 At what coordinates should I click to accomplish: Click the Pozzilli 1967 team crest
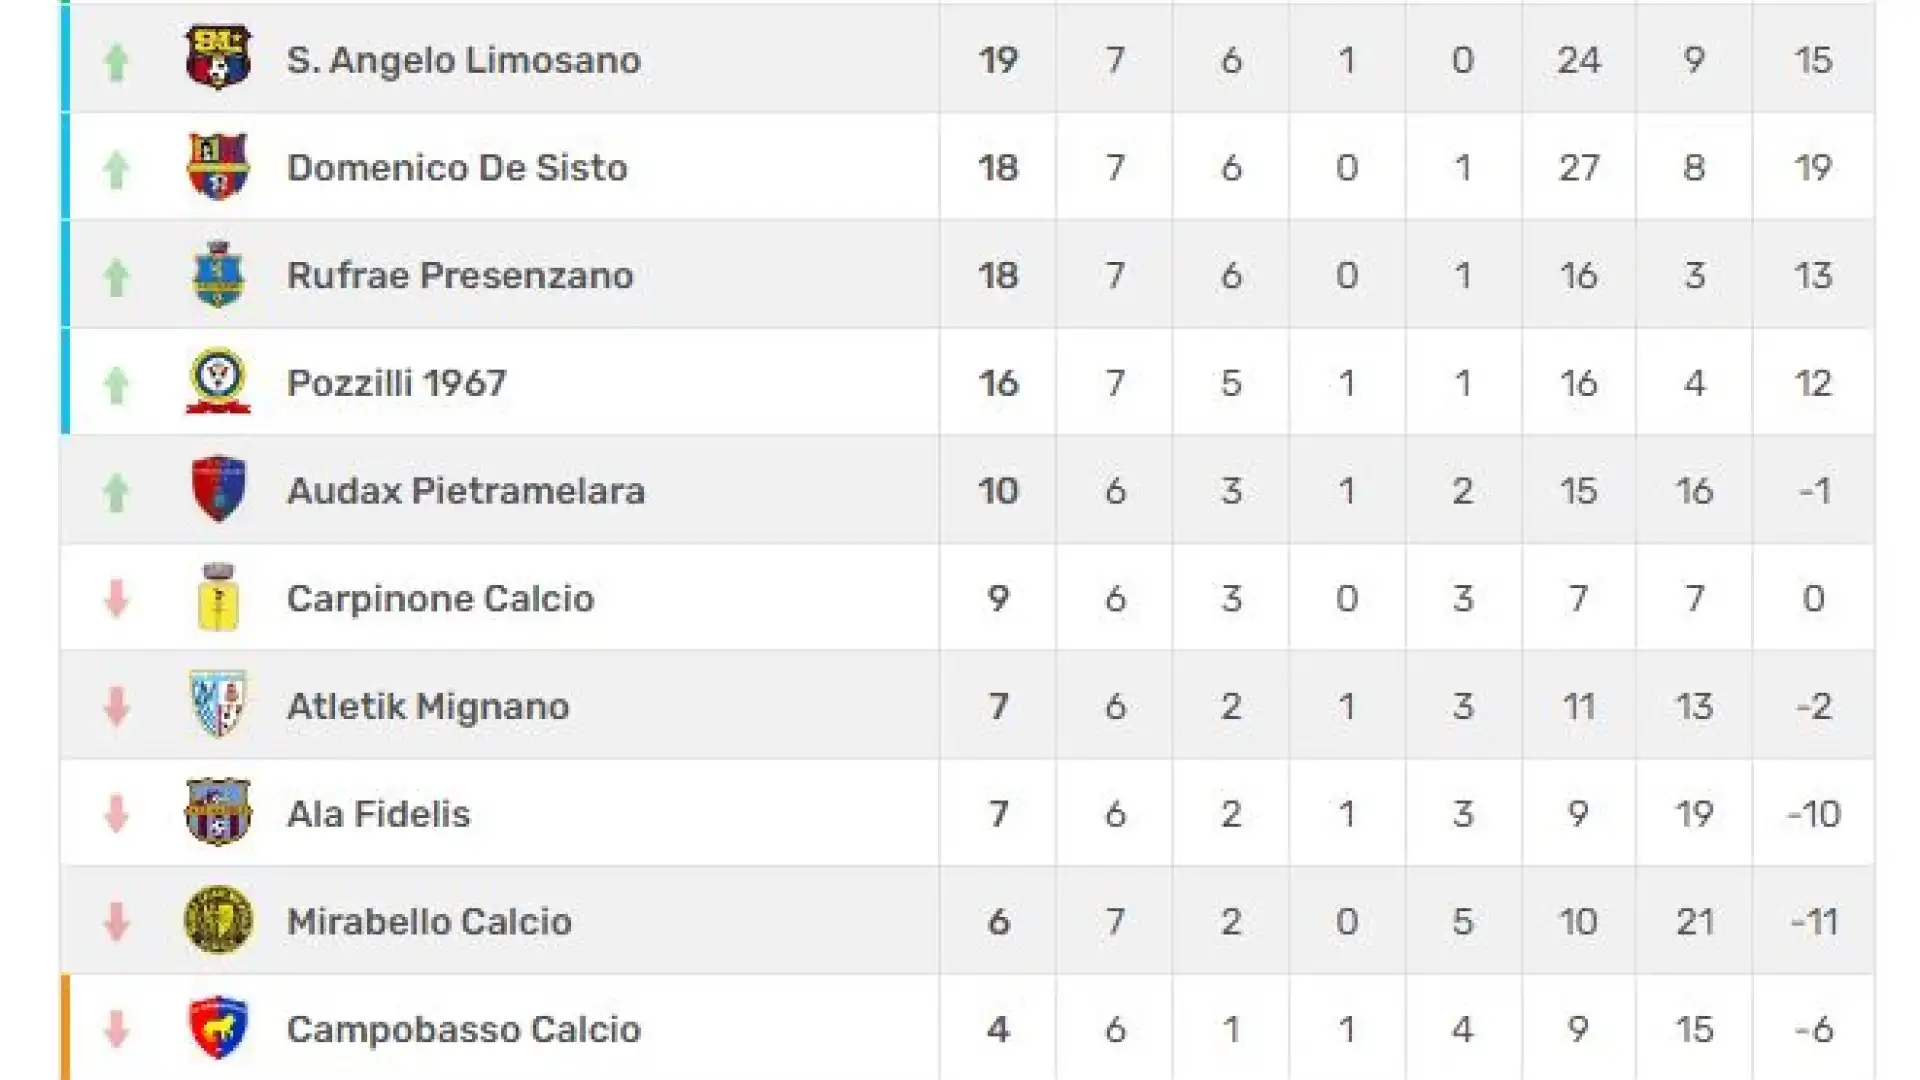click(x=218, y=381)
